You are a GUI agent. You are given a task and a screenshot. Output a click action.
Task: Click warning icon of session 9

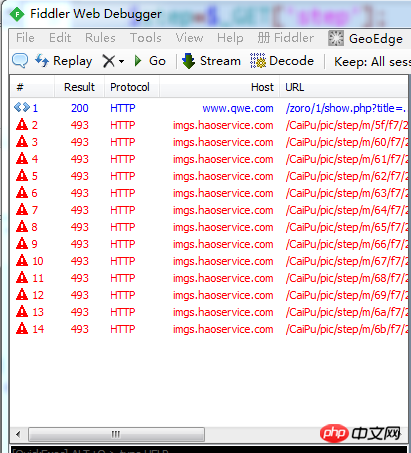point(22,244)
